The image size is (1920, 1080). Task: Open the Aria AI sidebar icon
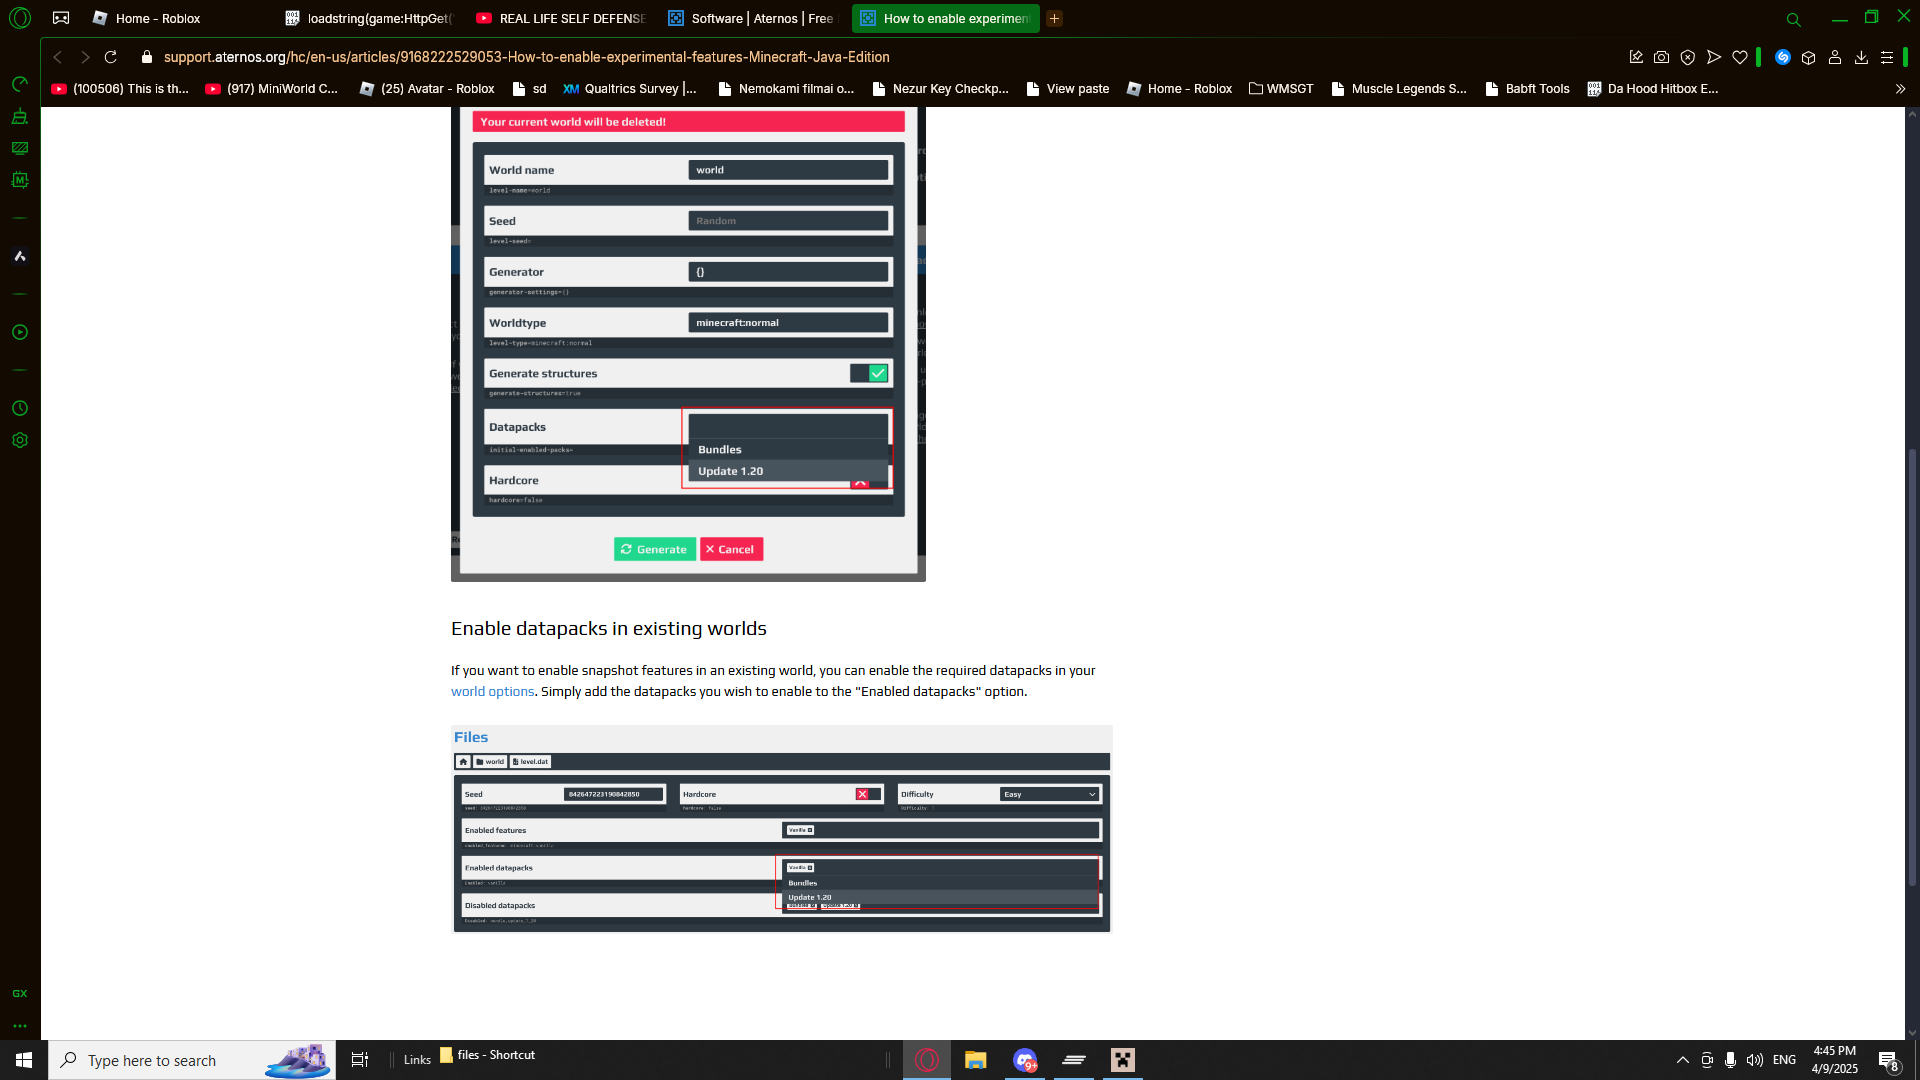coord(20,256)
